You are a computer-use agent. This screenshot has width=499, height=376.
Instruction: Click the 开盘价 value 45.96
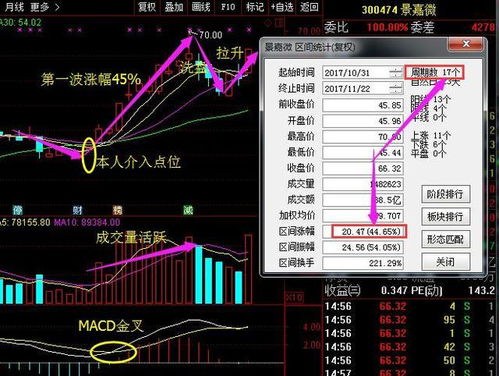click(363, 121)
